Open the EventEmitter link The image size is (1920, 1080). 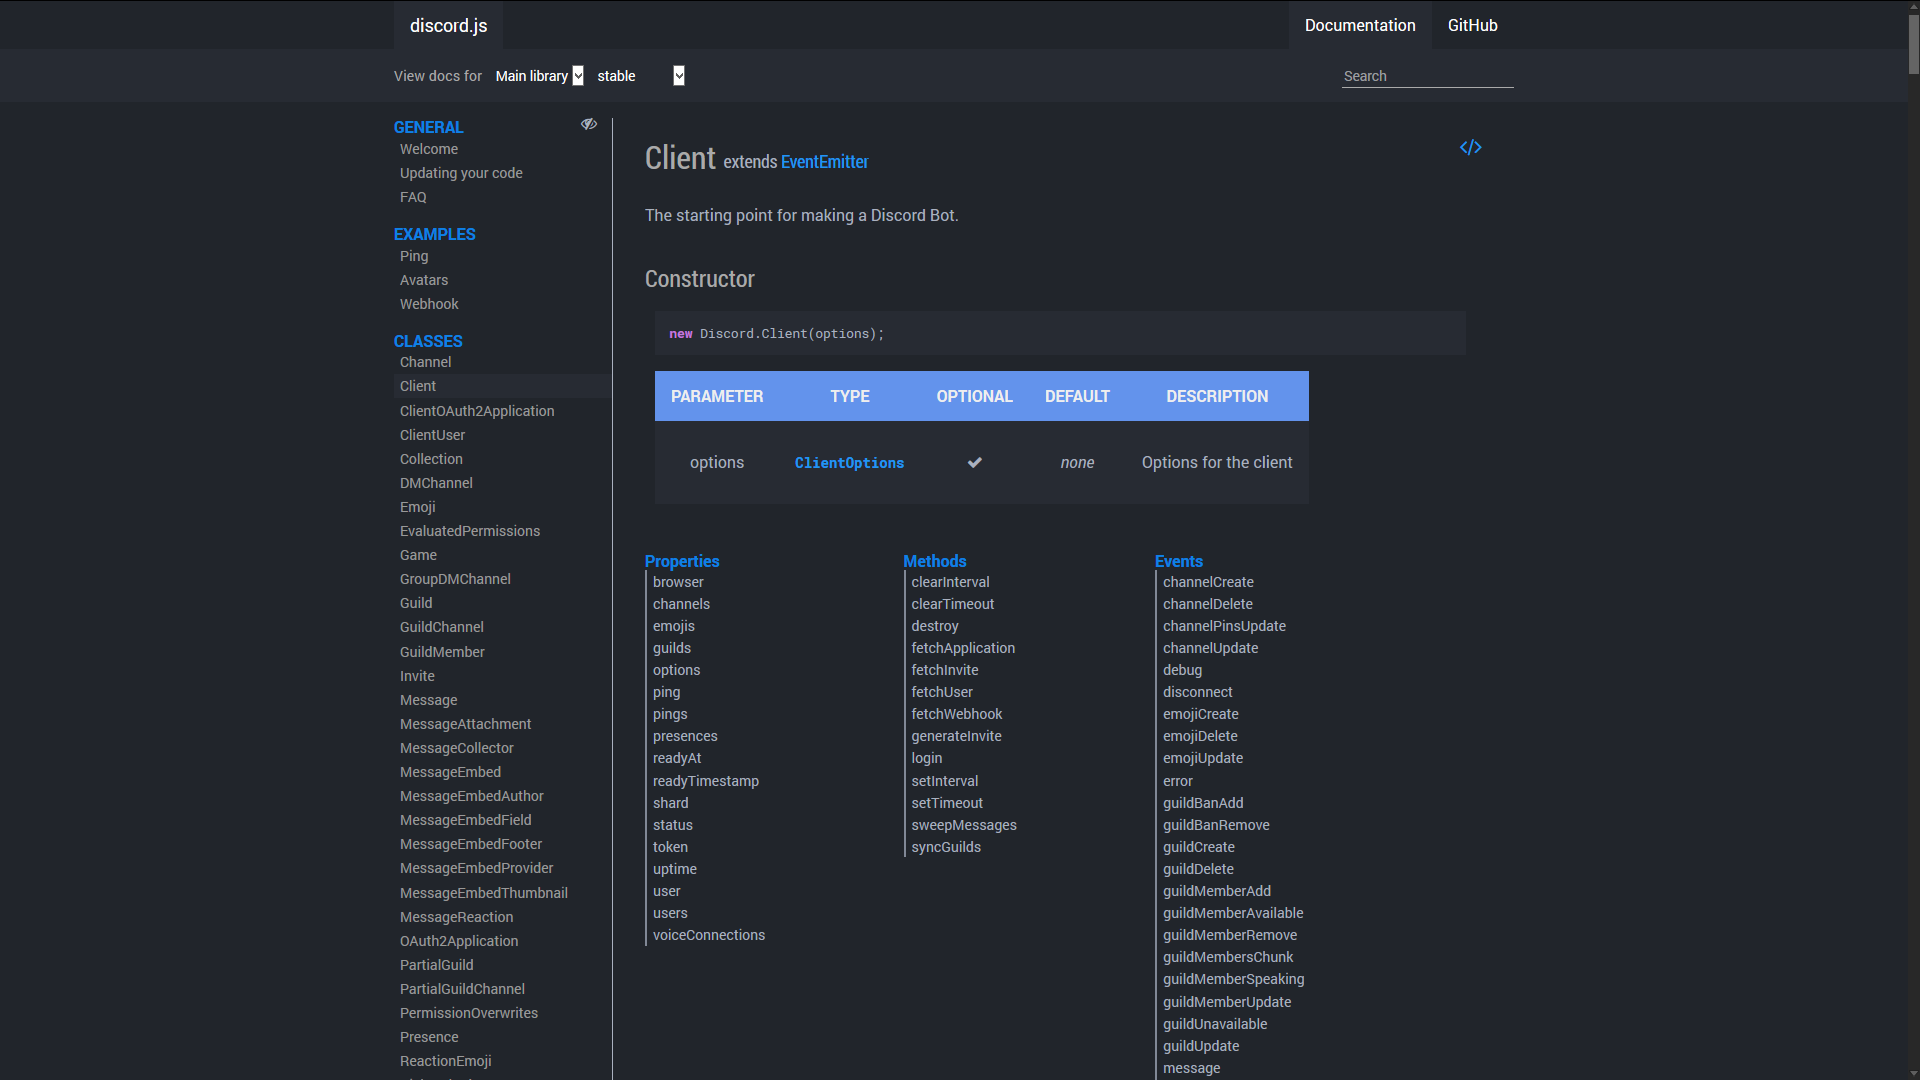click(824, 161)
